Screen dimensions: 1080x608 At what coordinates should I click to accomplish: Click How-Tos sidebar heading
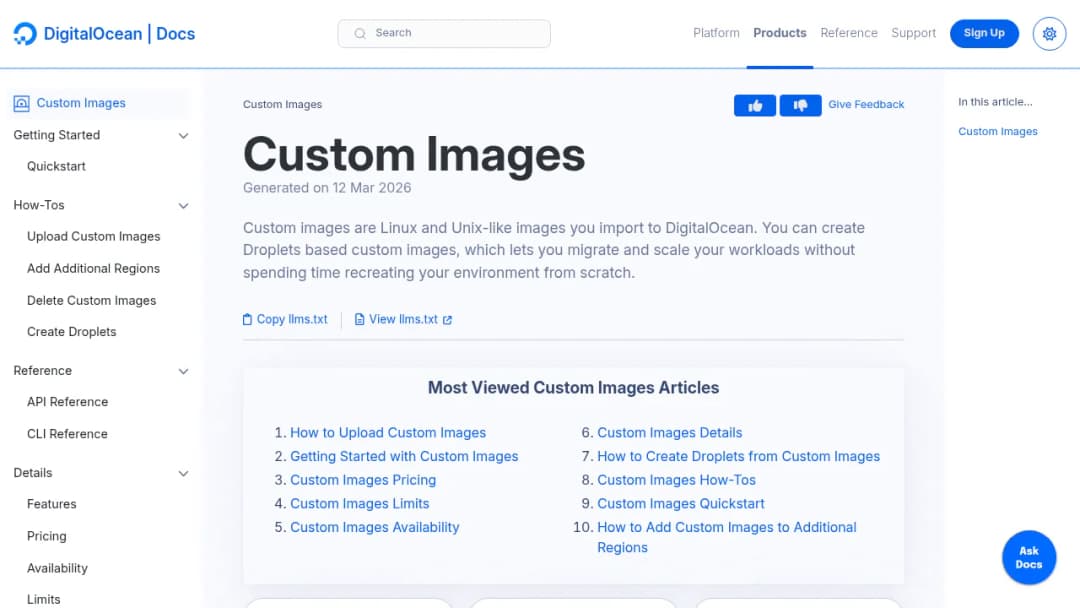tap(39, 205)
